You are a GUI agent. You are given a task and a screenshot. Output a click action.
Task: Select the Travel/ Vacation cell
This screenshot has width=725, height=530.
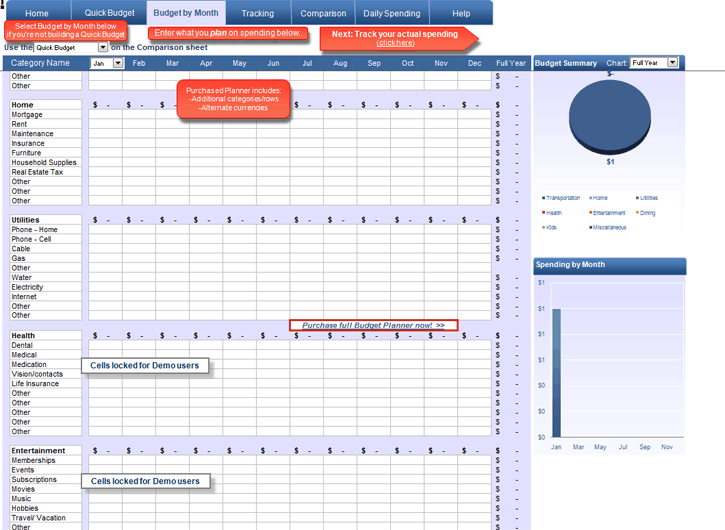pyautogui.click(x=45, y=518)
